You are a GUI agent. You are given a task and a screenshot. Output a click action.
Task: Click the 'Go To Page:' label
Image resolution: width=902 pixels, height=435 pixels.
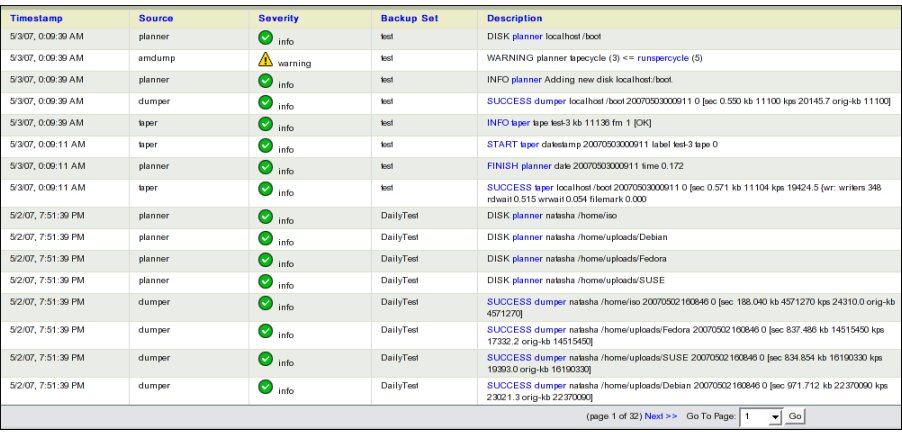[711, 416]
